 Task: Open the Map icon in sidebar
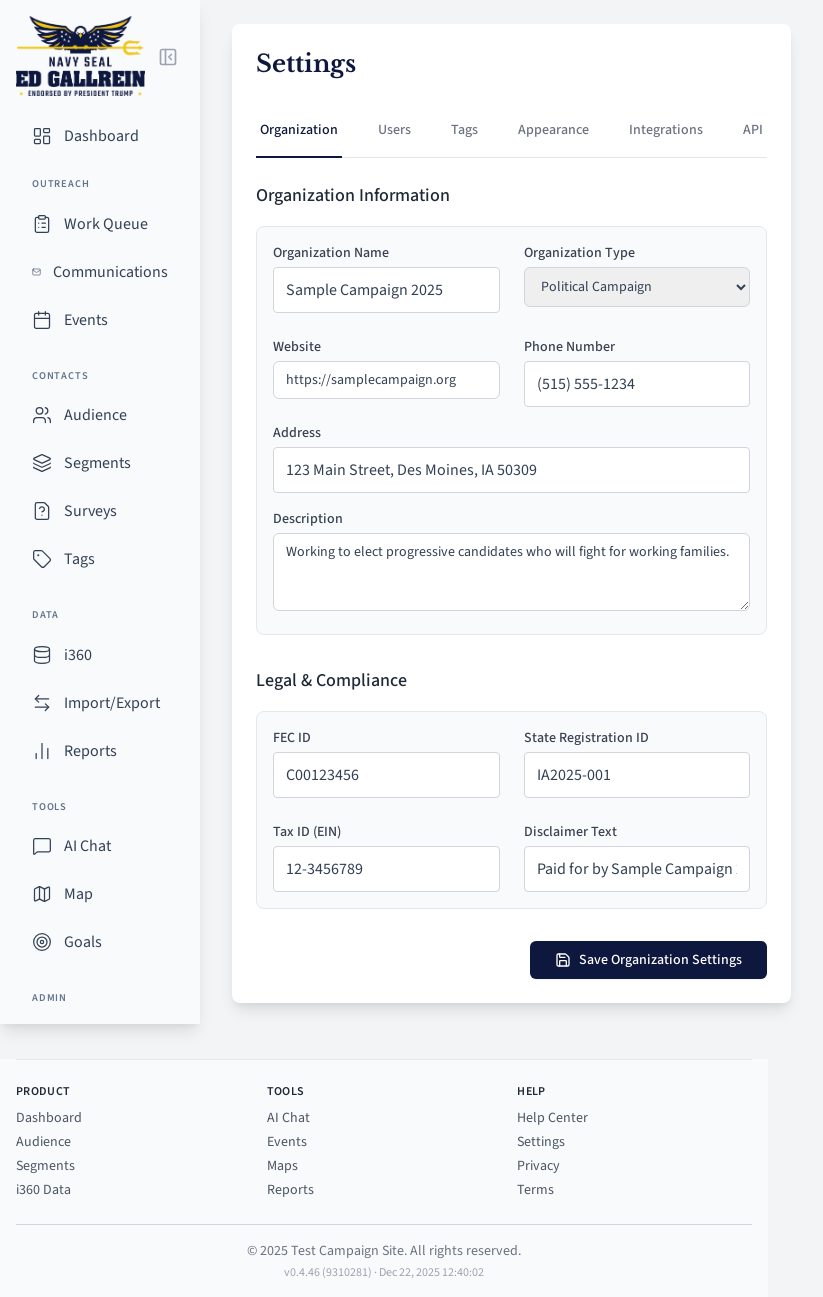(42, 894)
